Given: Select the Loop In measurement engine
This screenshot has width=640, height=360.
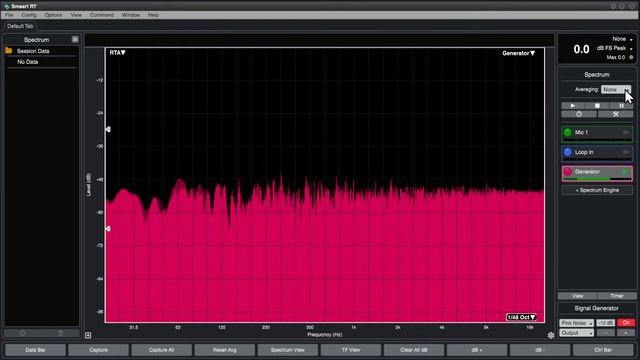Looking at the screenshot, I should tap(597, 153).
